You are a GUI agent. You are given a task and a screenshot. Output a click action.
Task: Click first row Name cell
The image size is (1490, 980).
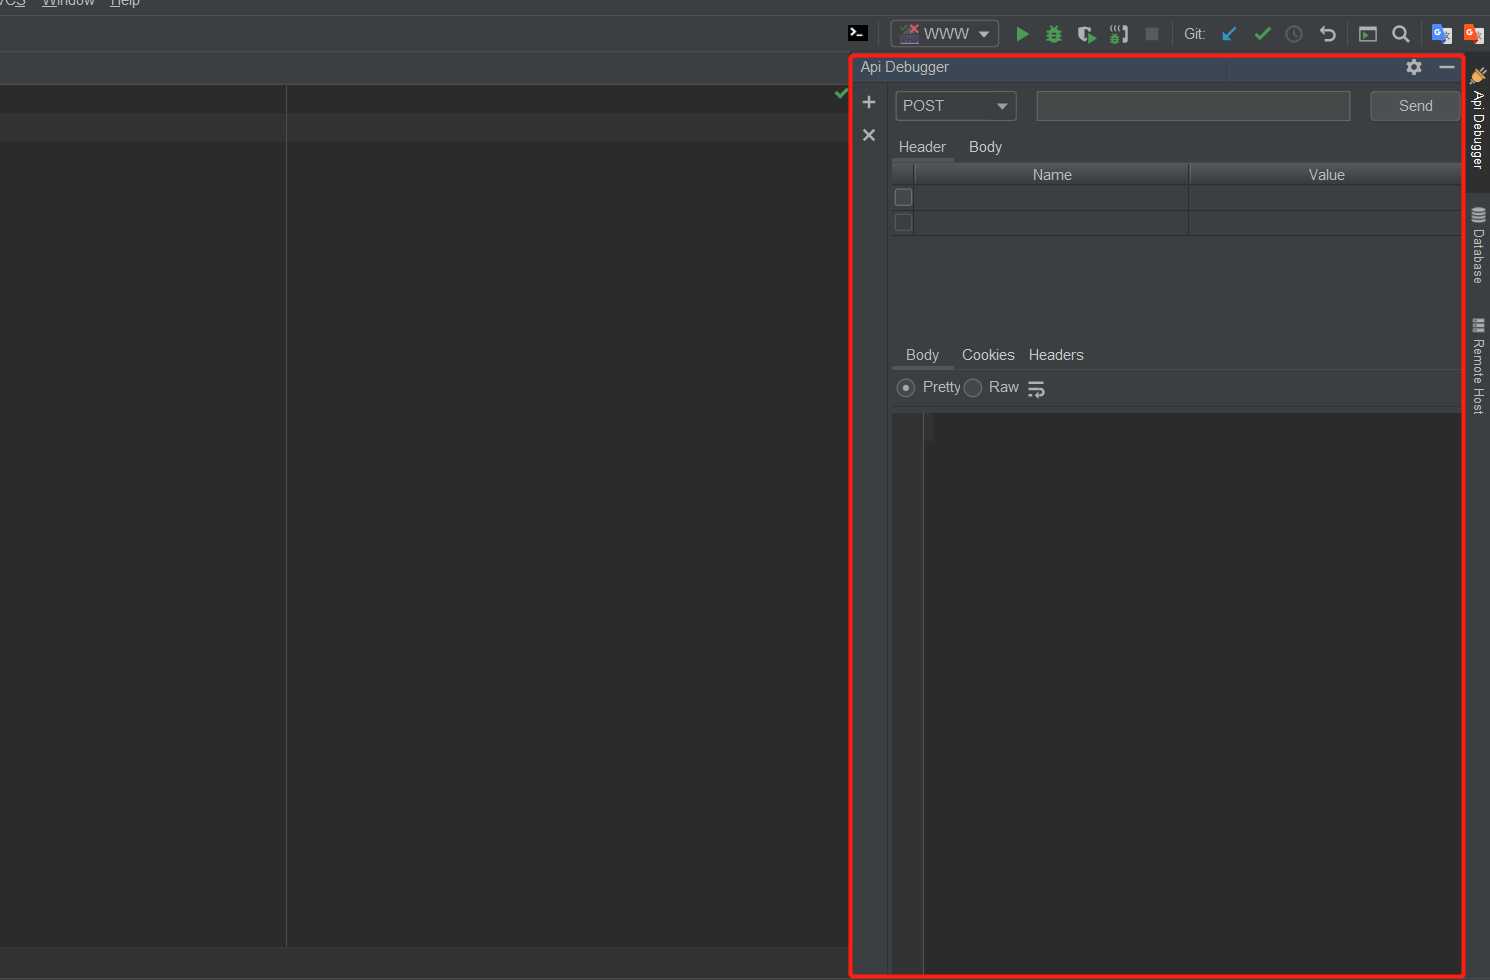point(1052,198)
